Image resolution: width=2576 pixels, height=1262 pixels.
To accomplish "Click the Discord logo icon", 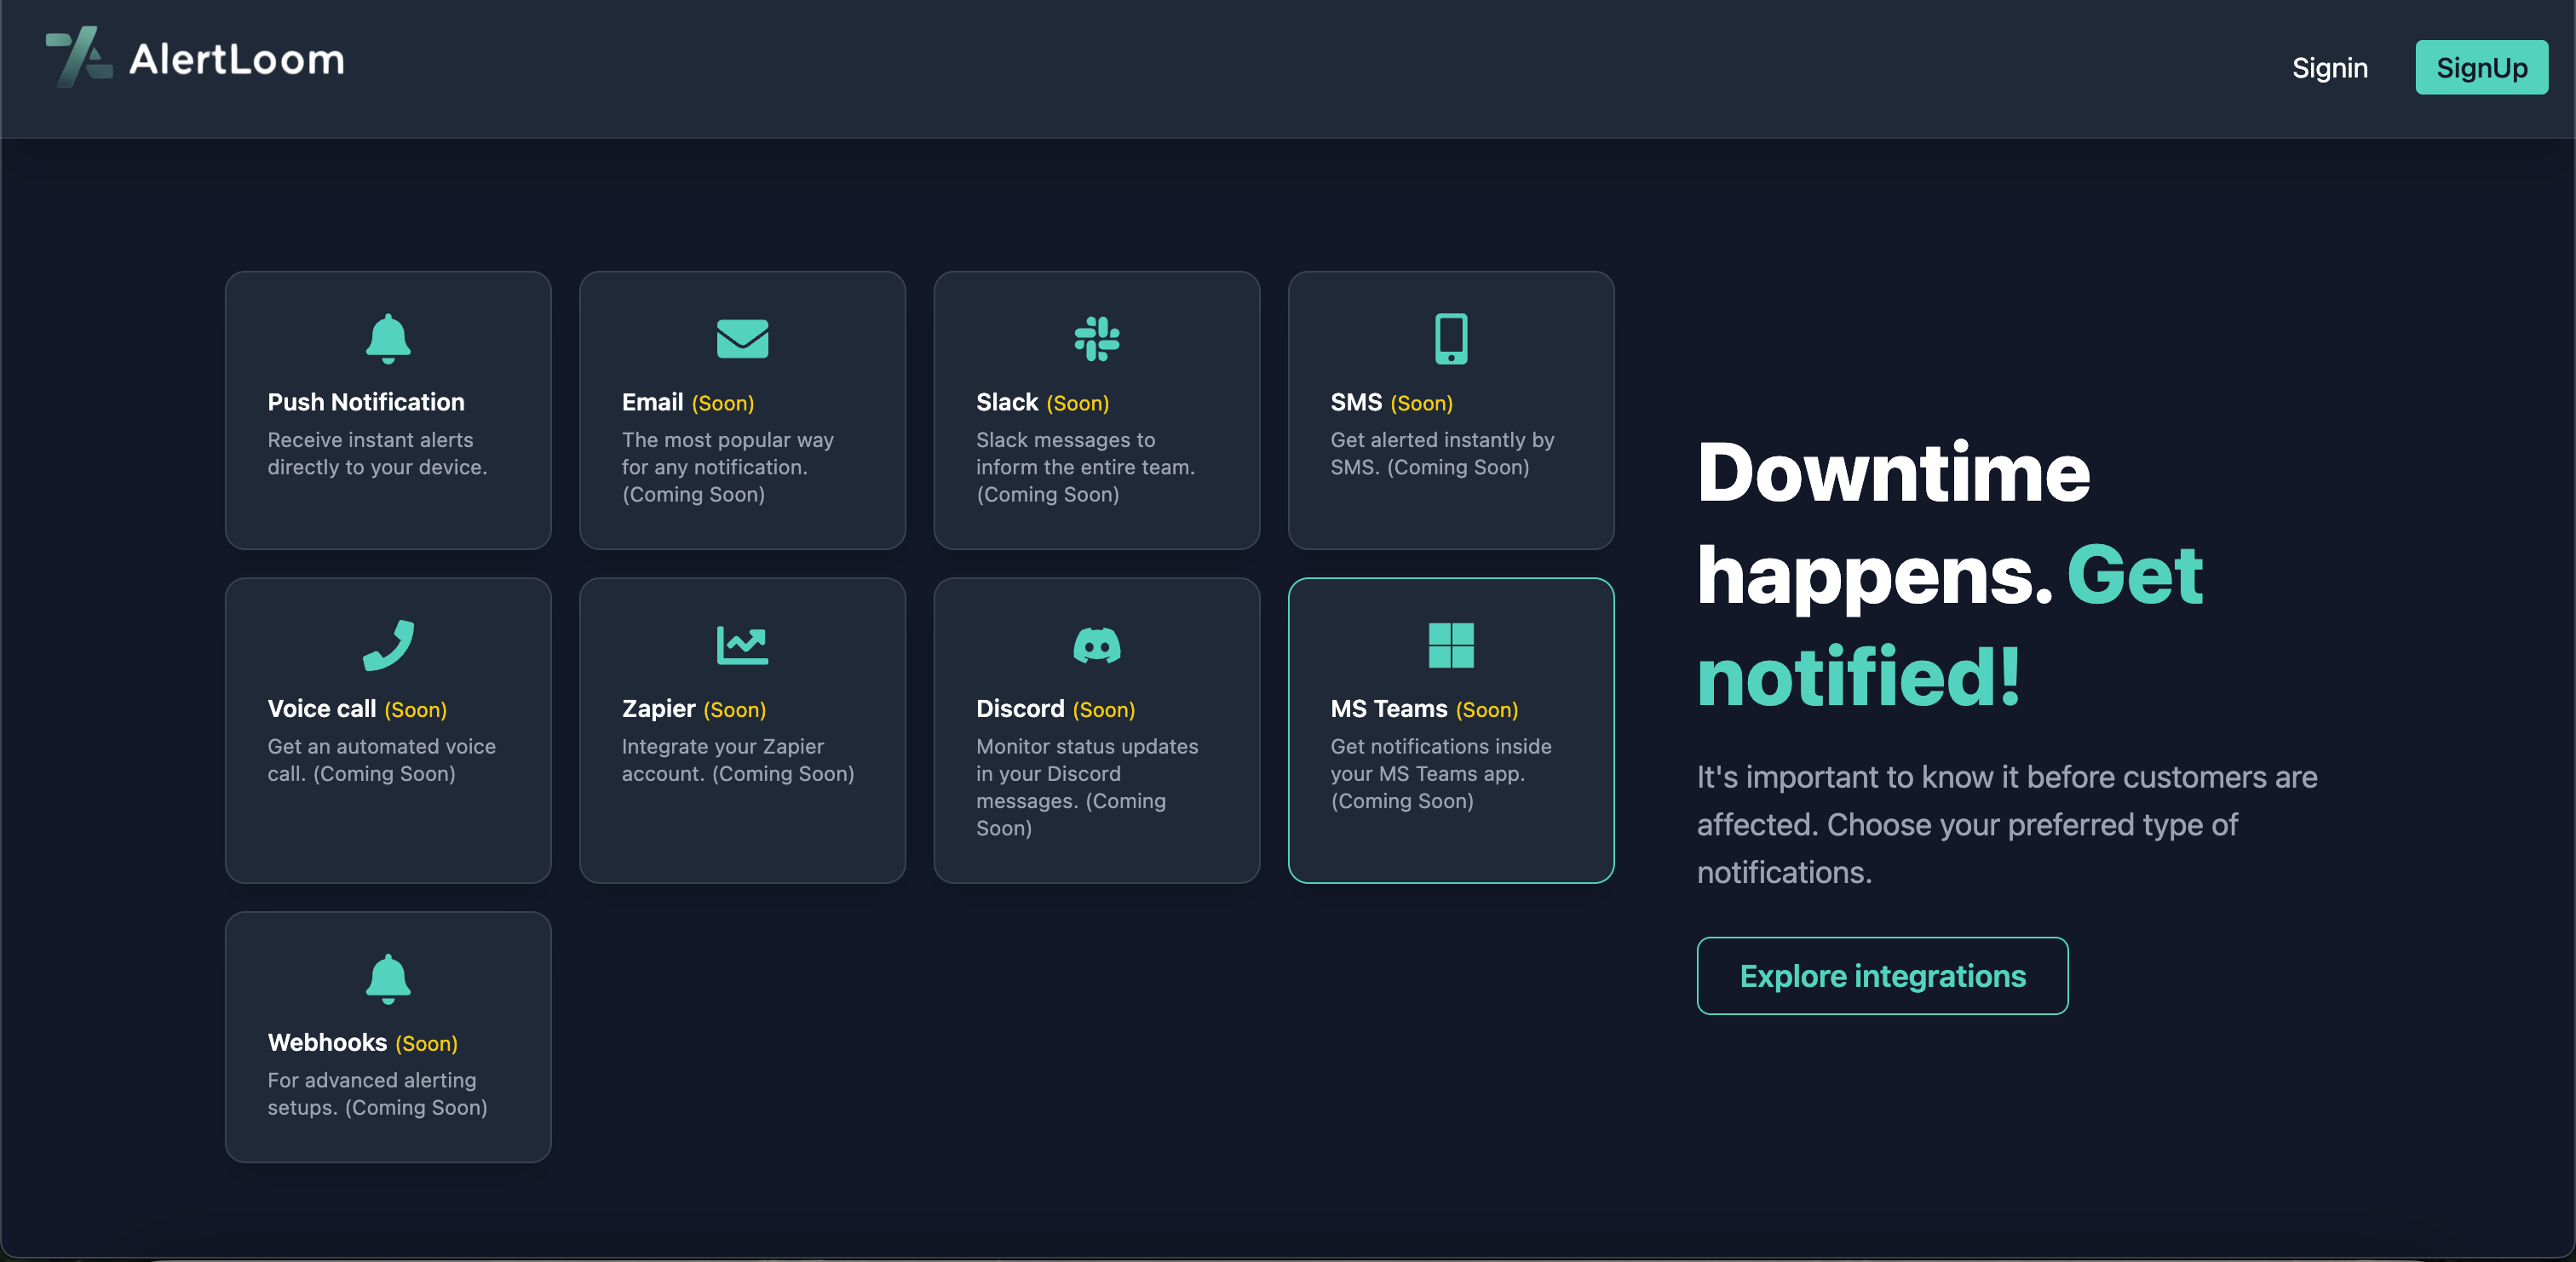I will tap(1096, 645).
